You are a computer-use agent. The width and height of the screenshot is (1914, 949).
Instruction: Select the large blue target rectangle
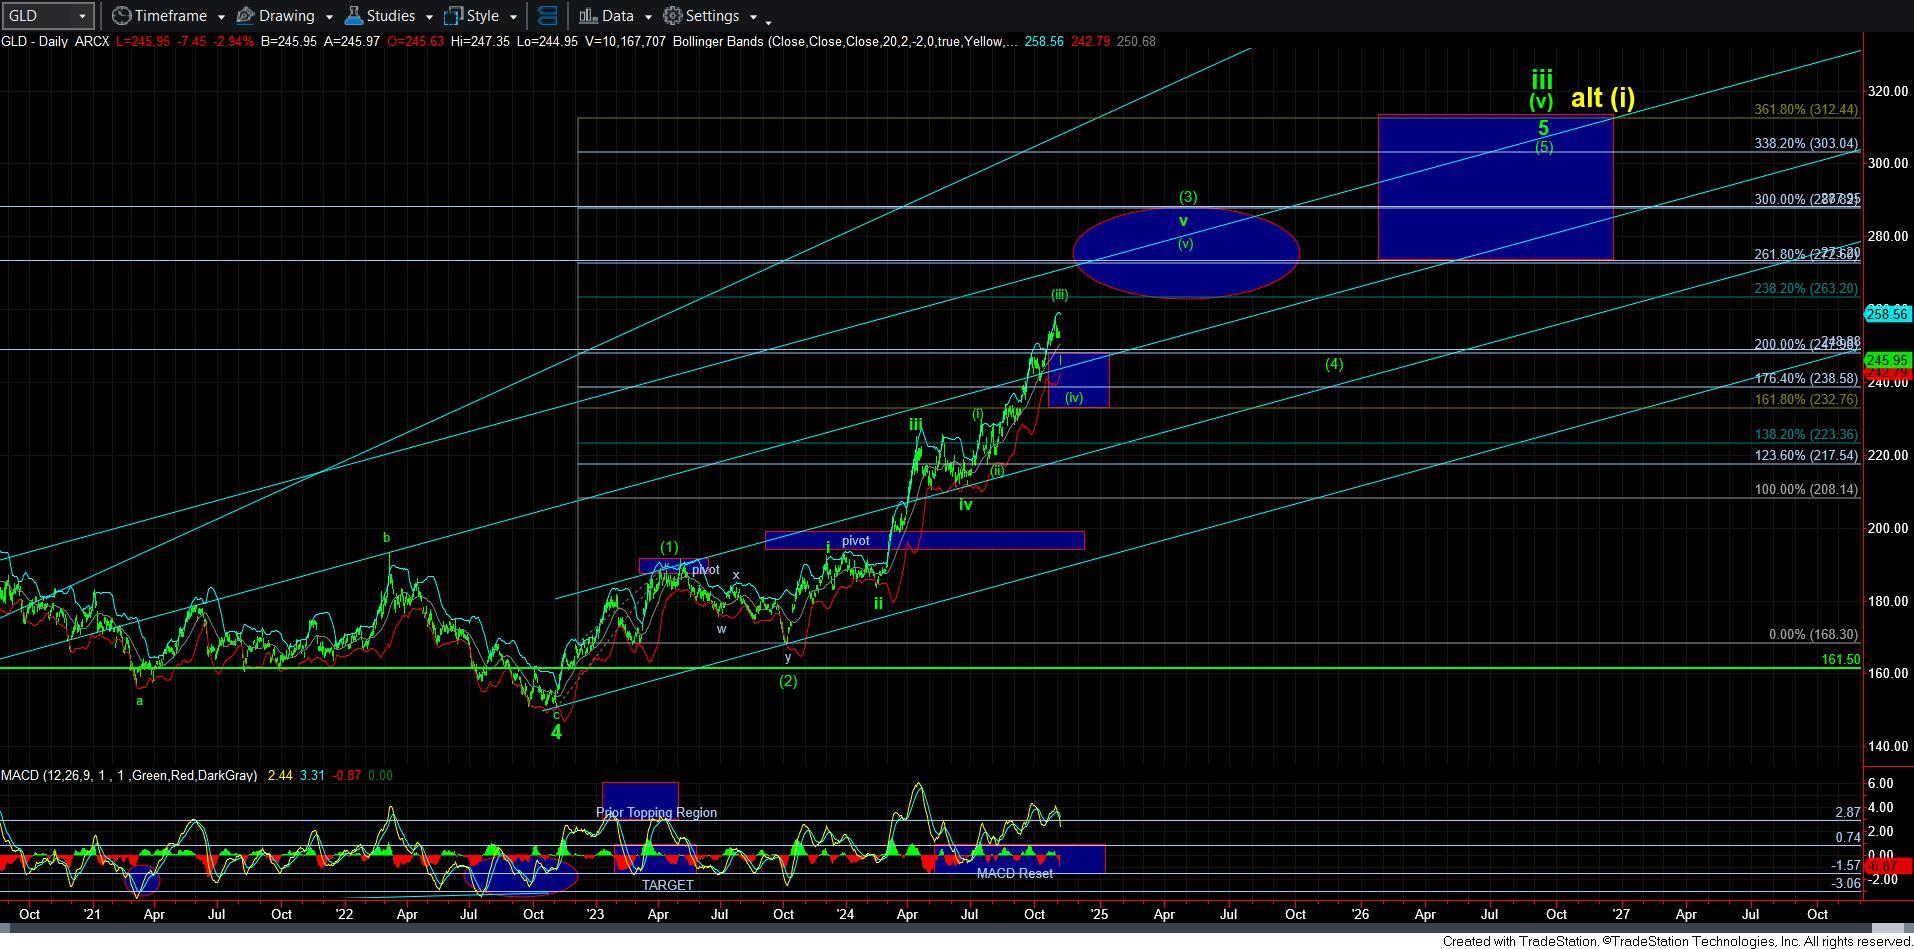(1494, 187)
